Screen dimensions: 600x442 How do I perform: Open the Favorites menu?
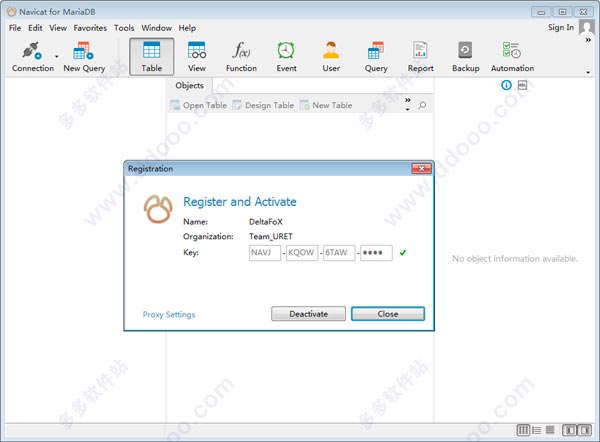click(90, 28)
